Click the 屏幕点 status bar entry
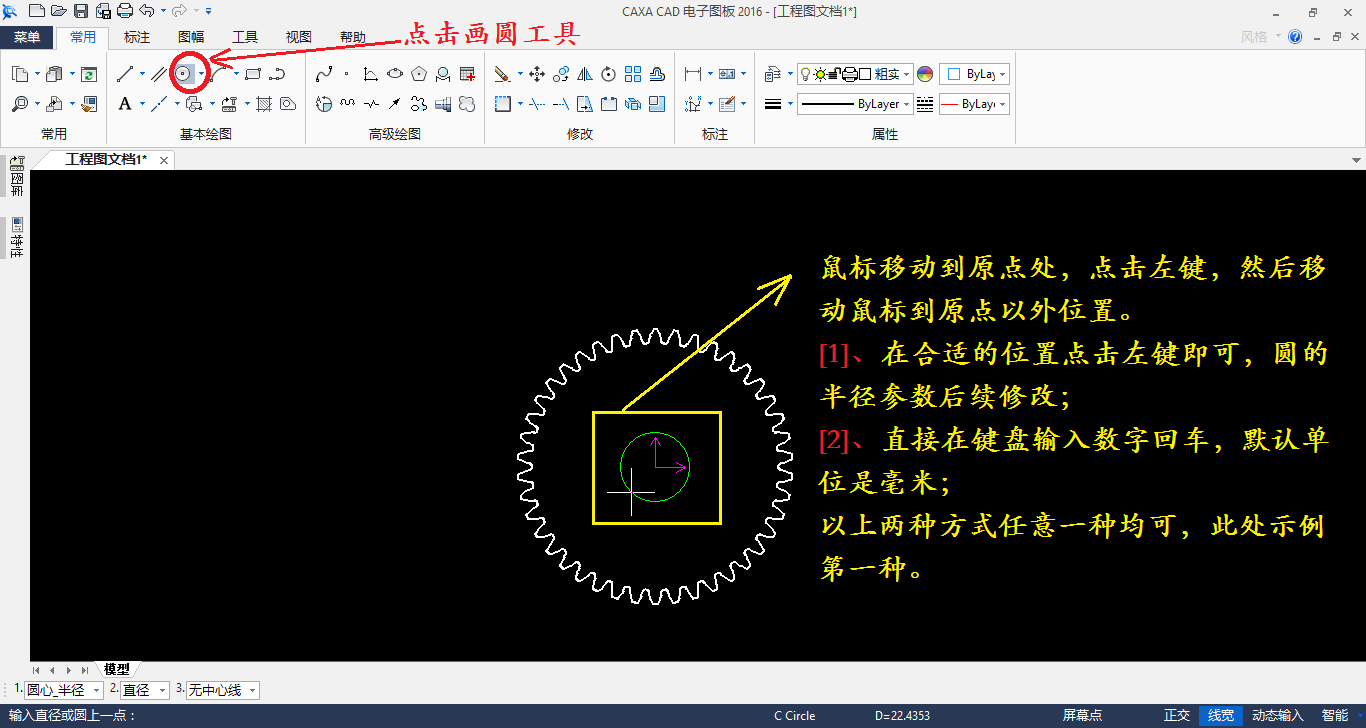Viewport: 1366px width, 728px height. 1082,716
